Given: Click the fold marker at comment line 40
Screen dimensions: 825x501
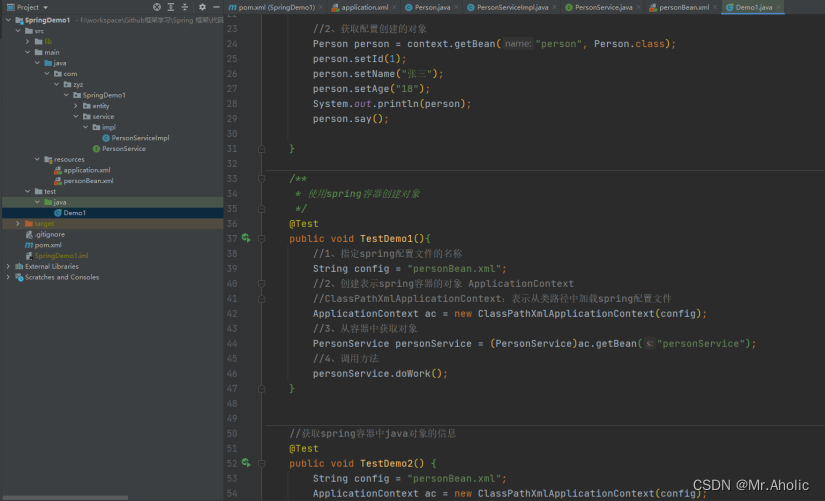Looking at the screenshot, I should [x=261, y=284].
